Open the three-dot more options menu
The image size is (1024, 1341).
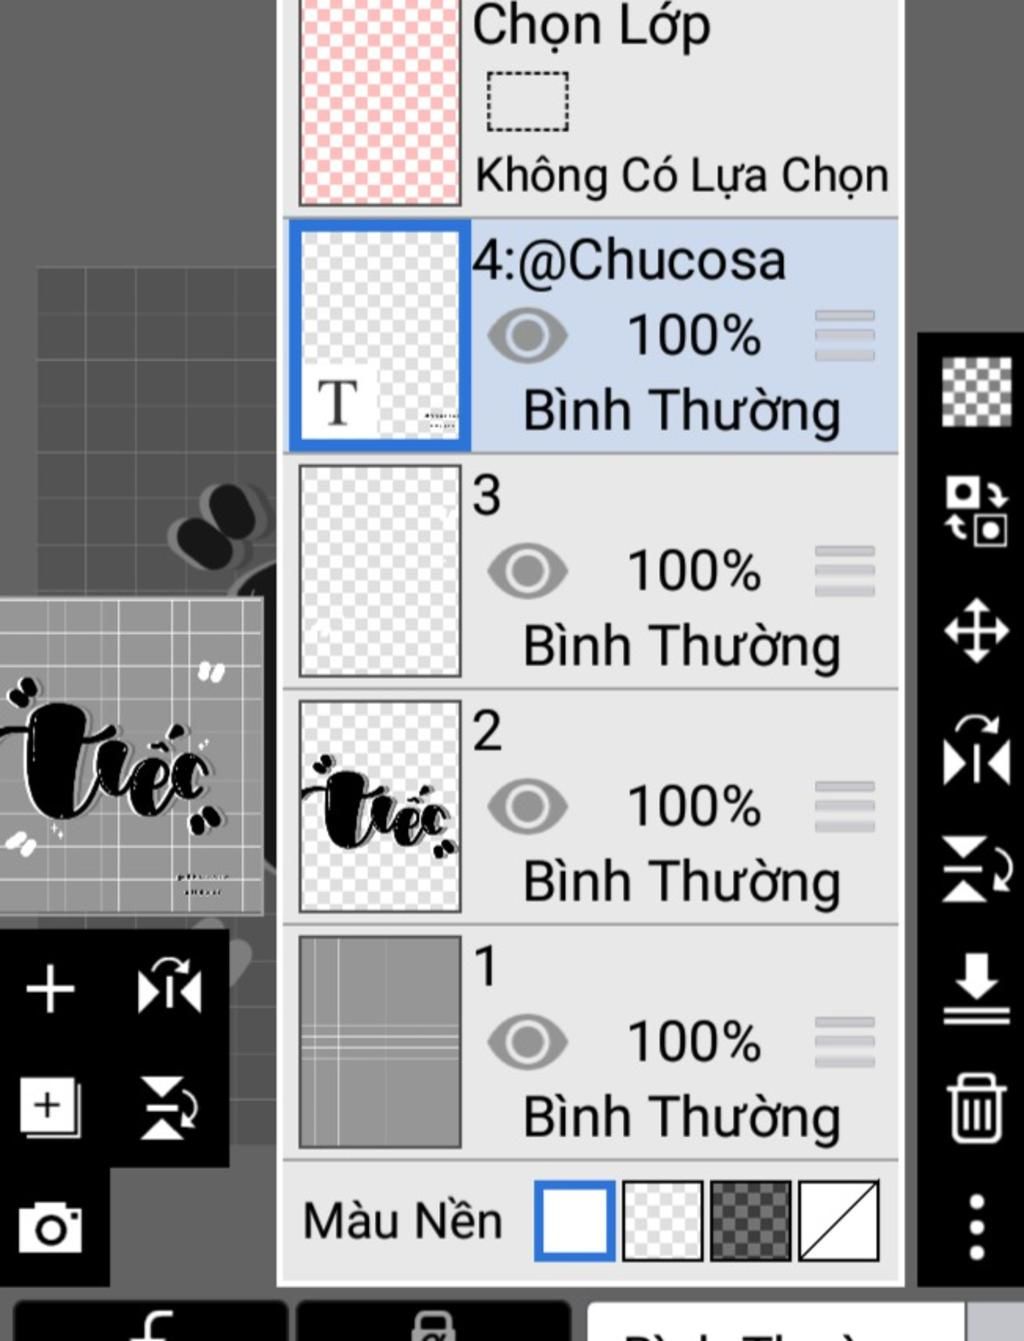point(977,1227)
